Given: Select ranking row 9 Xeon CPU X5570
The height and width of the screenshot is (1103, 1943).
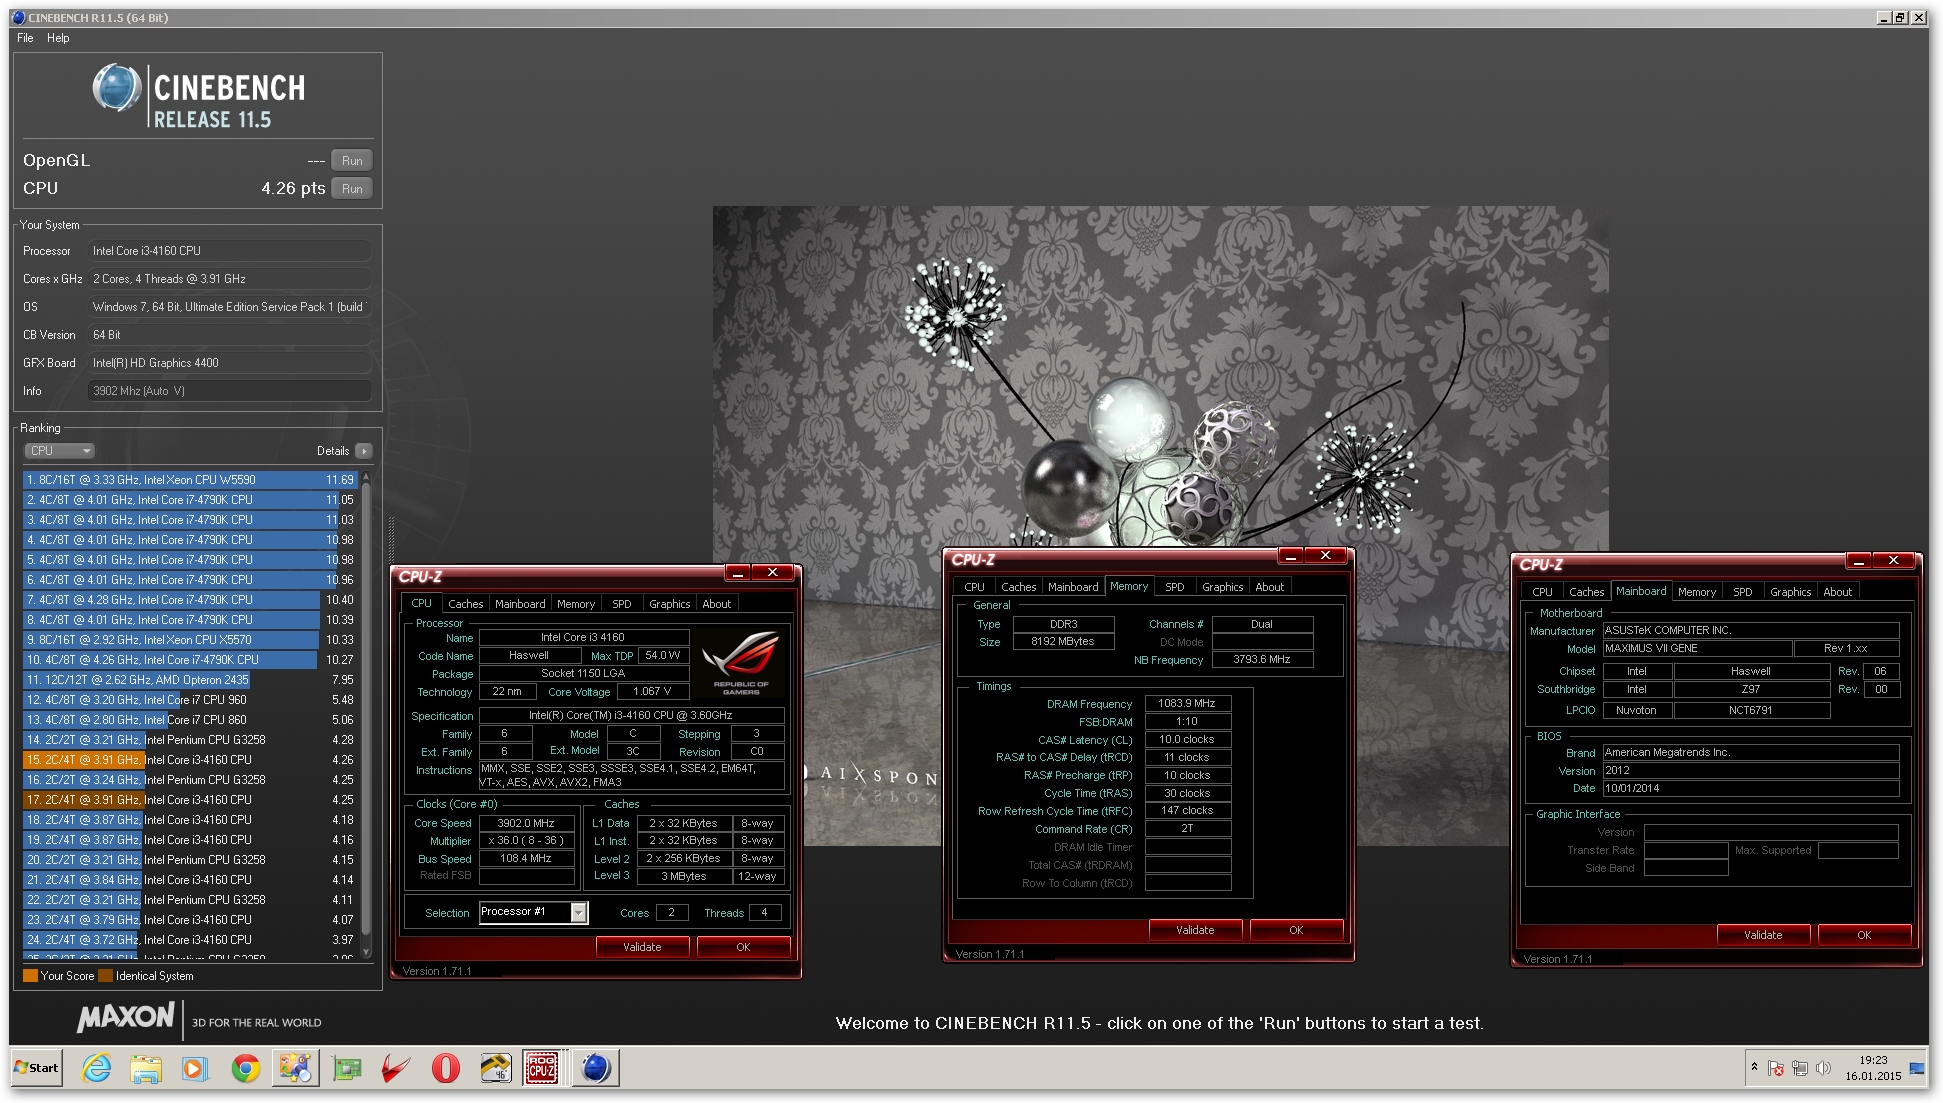Looking at the screenshot, I should point(190,640).
